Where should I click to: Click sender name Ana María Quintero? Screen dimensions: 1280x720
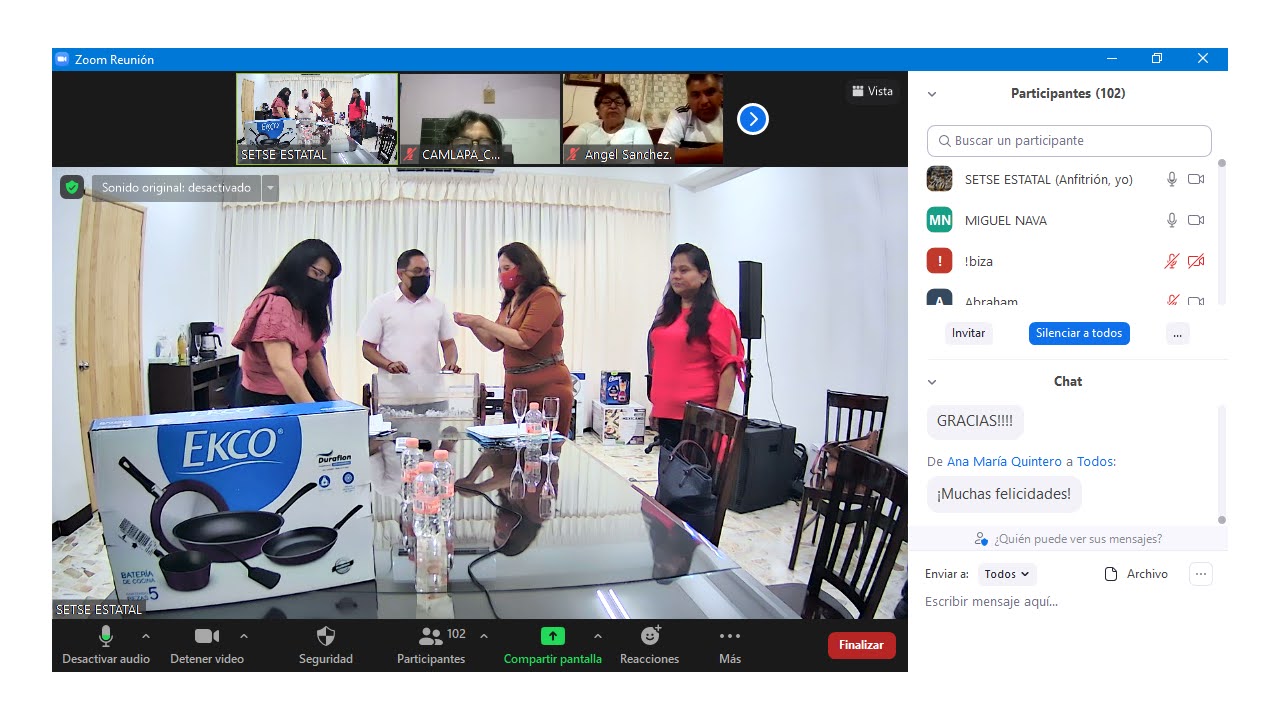click(1004, 461)
